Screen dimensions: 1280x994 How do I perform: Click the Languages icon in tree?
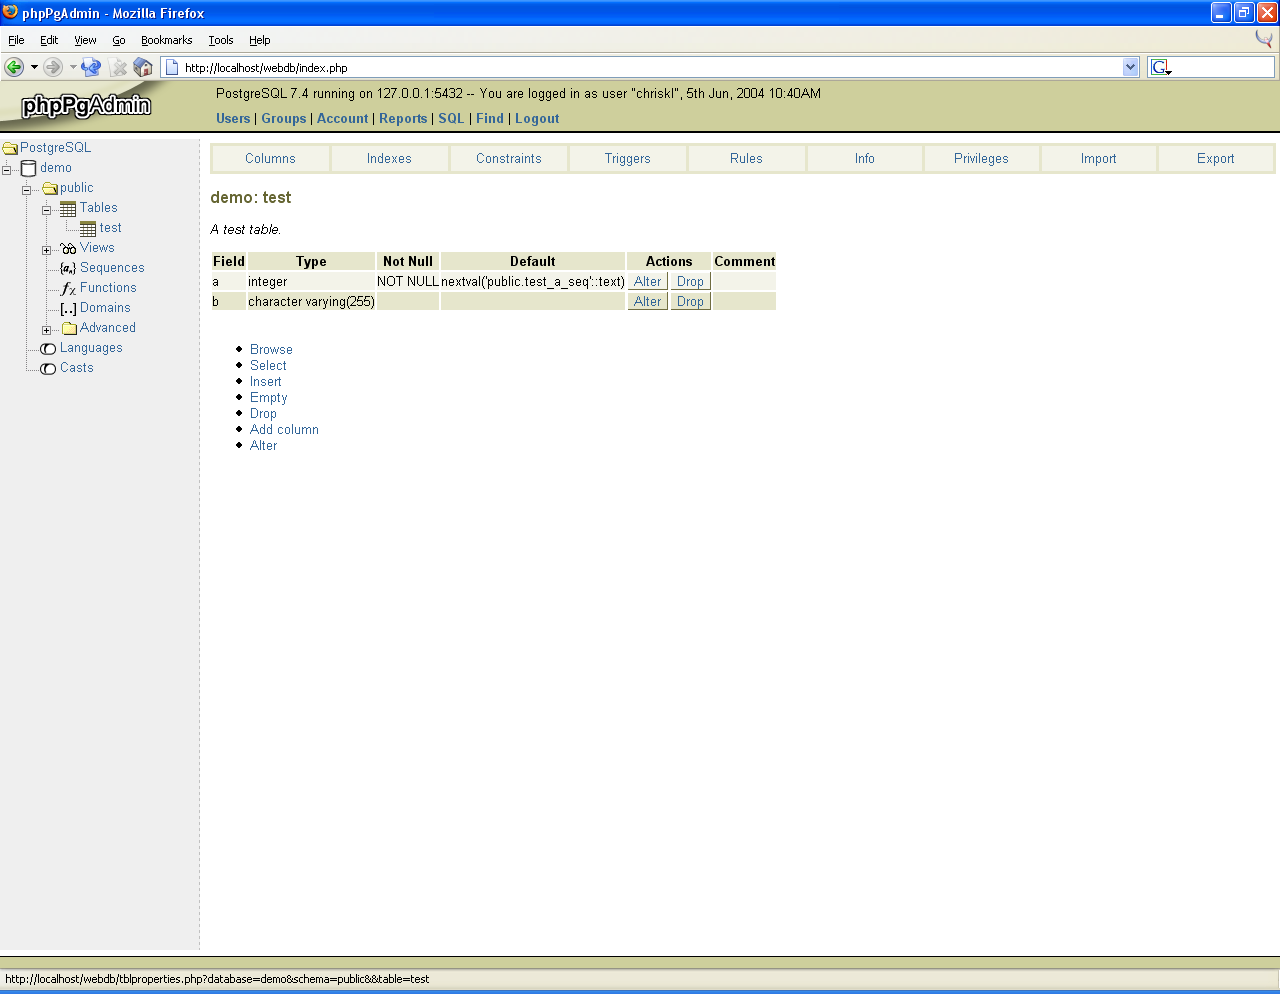pyautogui.click(x=48, y=348)
